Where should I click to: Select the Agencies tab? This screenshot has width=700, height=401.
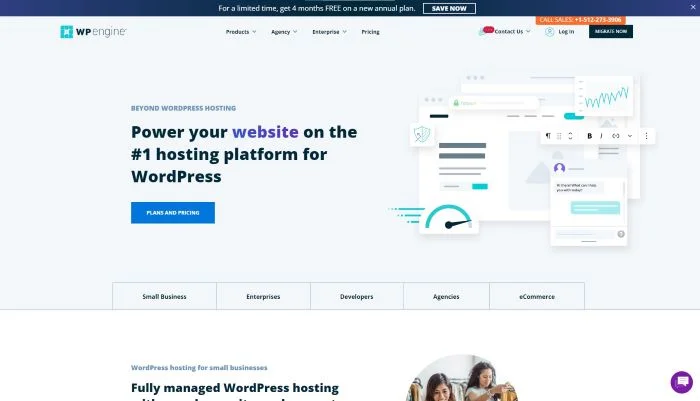[446, 297]
